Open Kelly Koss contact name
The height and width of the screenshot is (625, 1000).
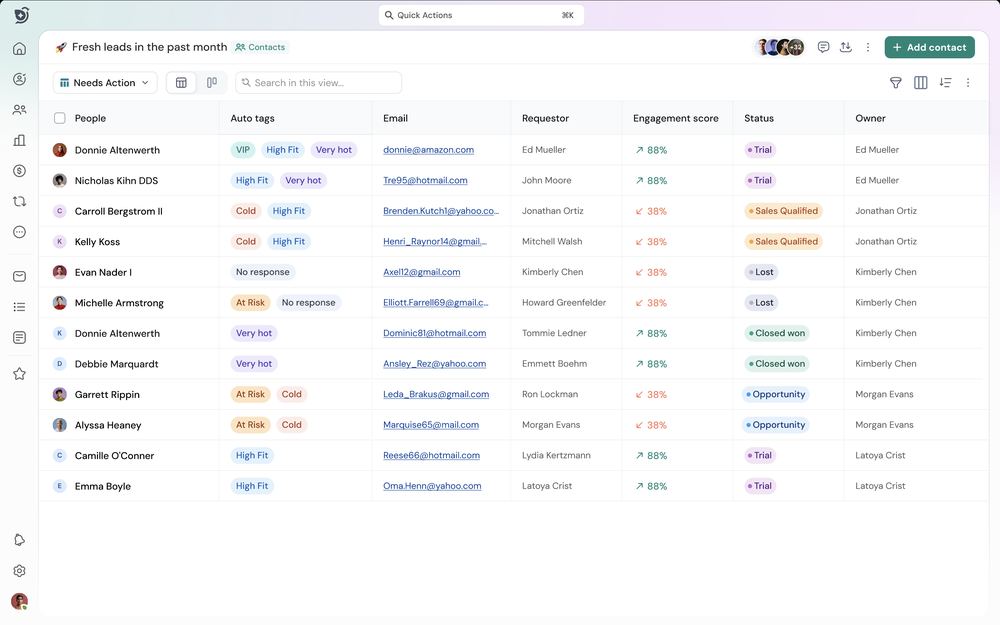coord(97,242)
